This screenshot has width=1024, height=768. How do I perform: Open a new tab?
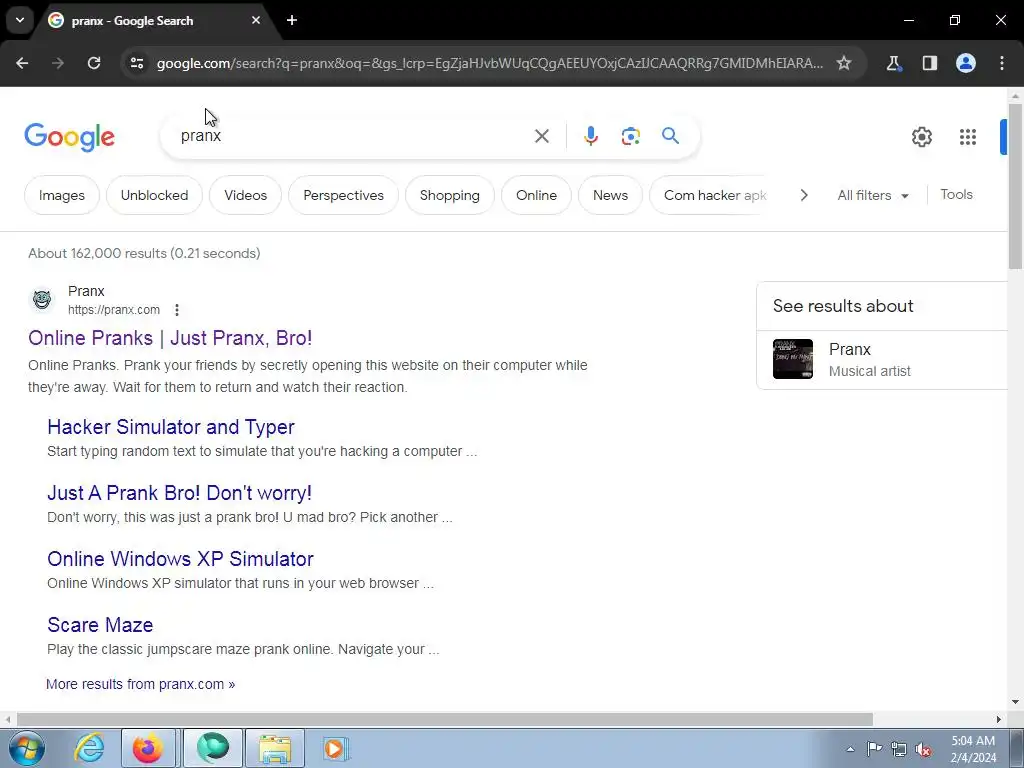pyautogui.click(x=292, y=20)
